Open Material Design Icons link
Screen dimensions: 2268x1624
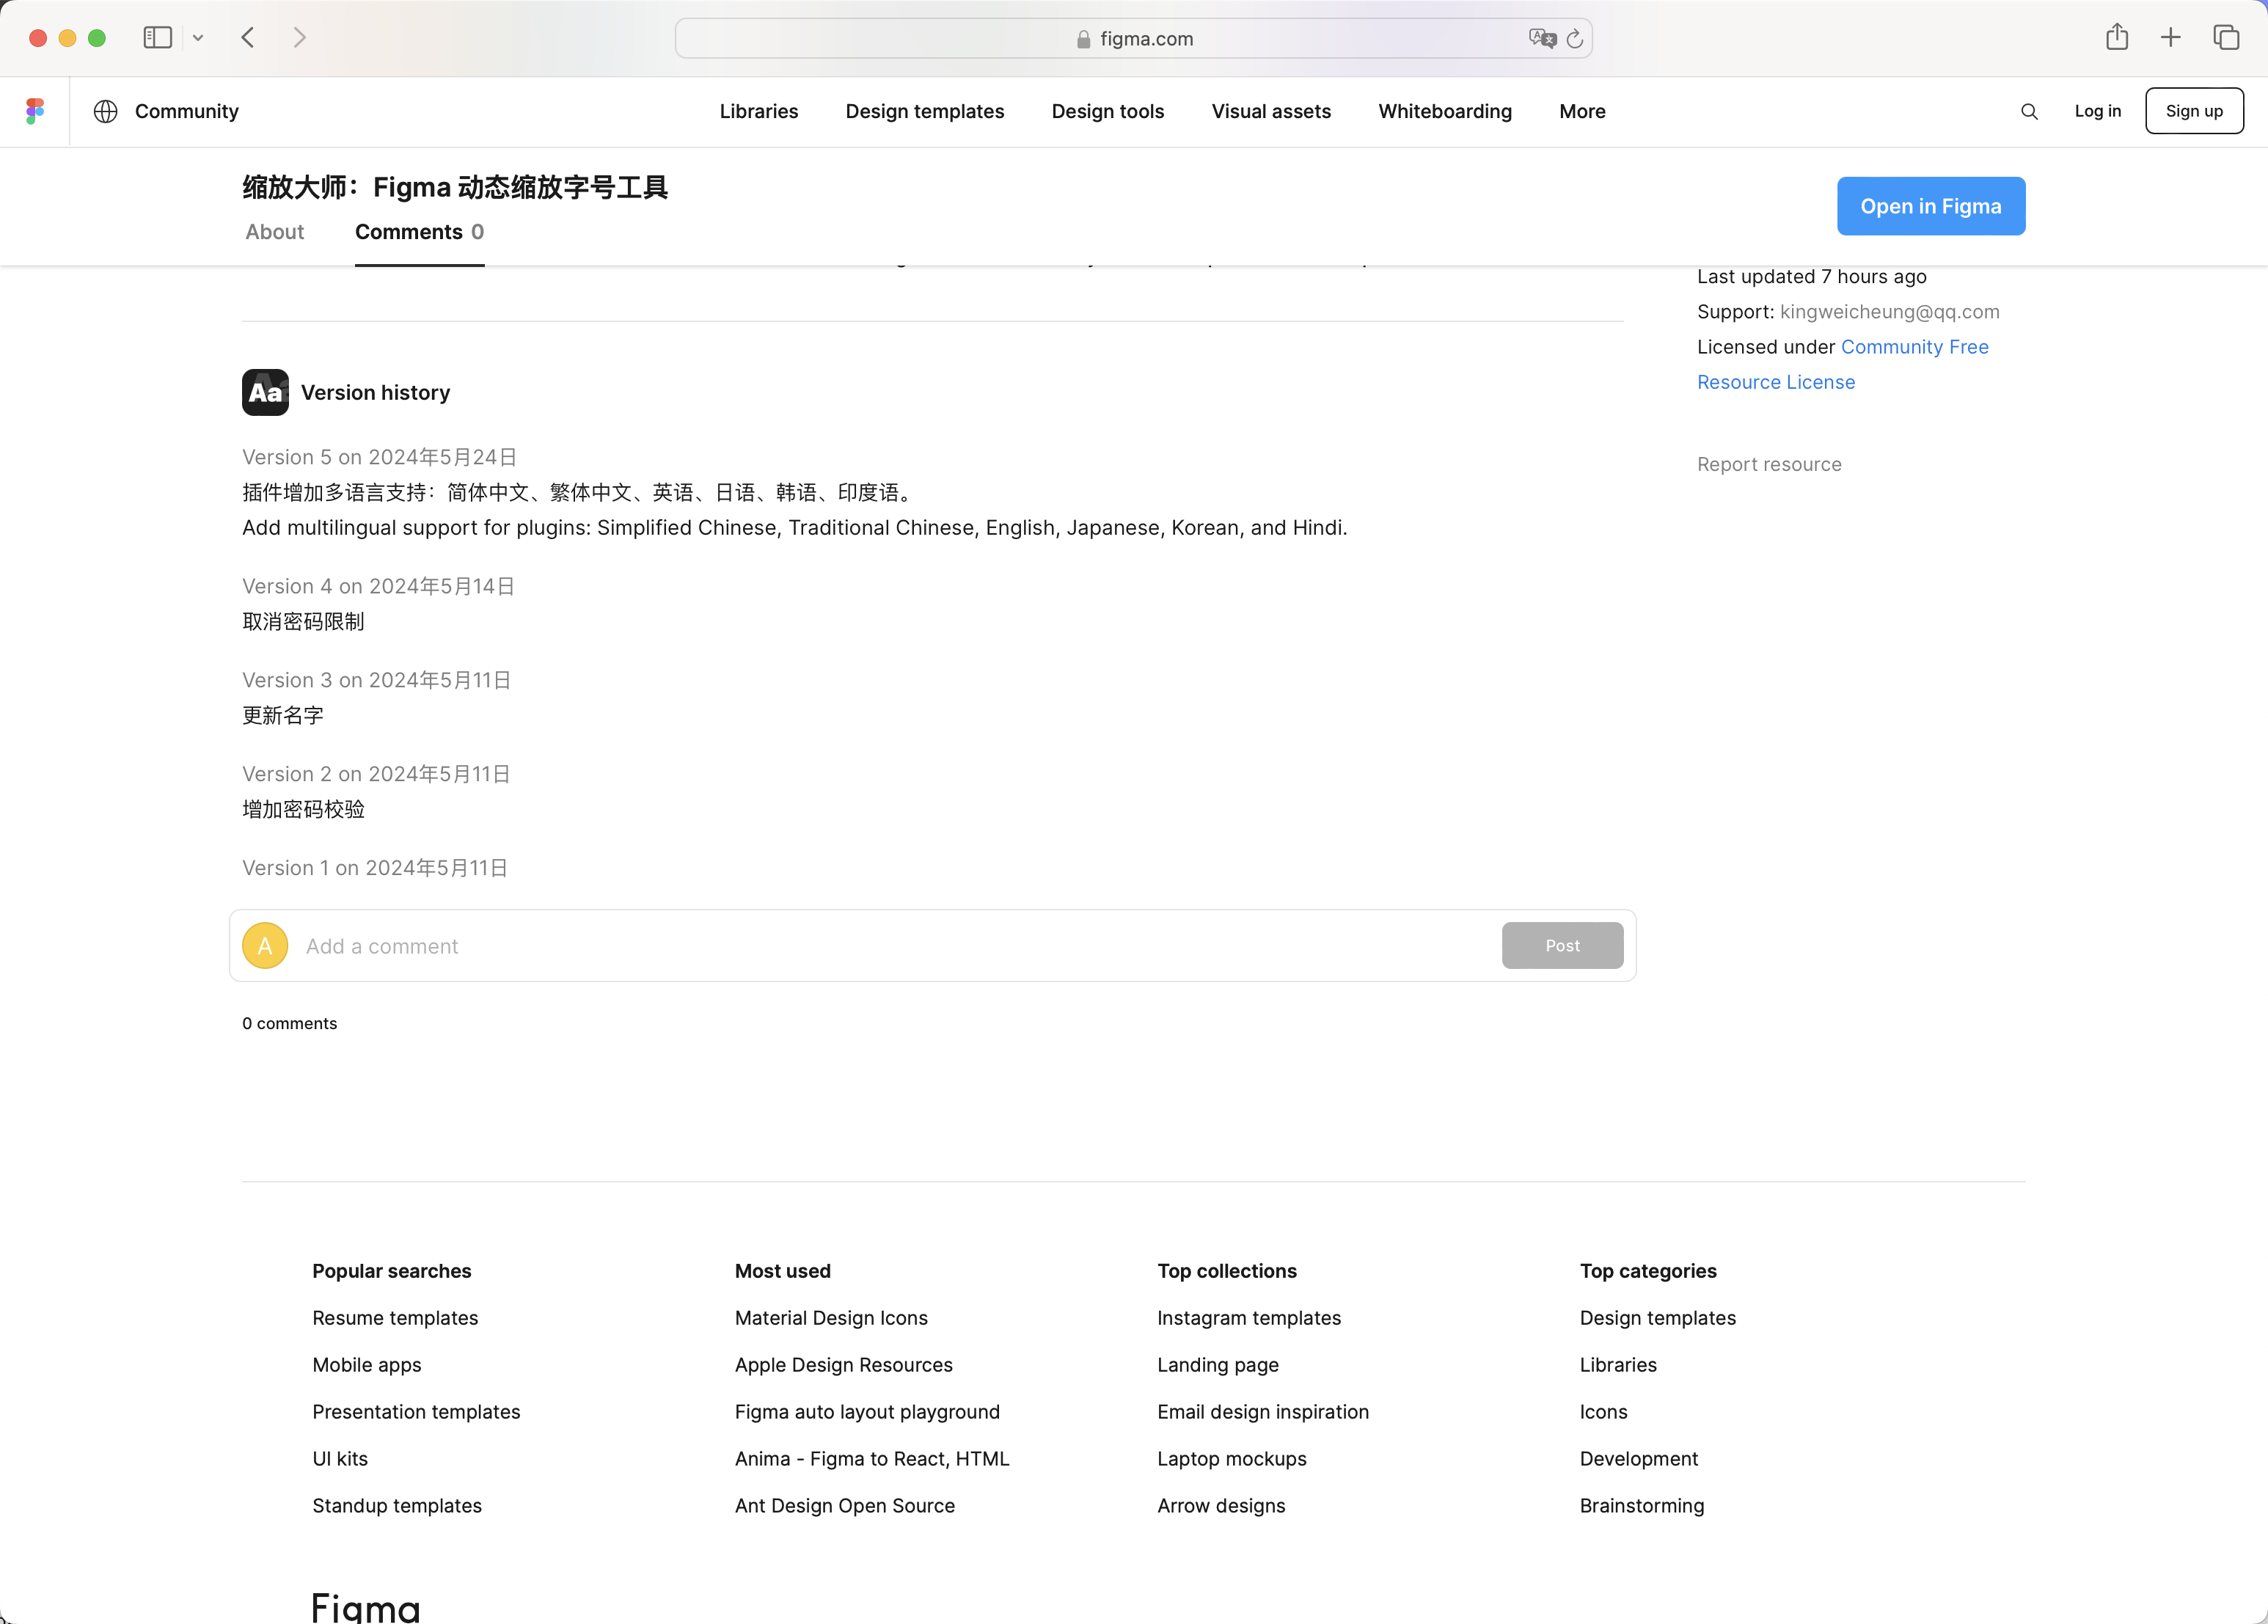(x=831, y=1318)
